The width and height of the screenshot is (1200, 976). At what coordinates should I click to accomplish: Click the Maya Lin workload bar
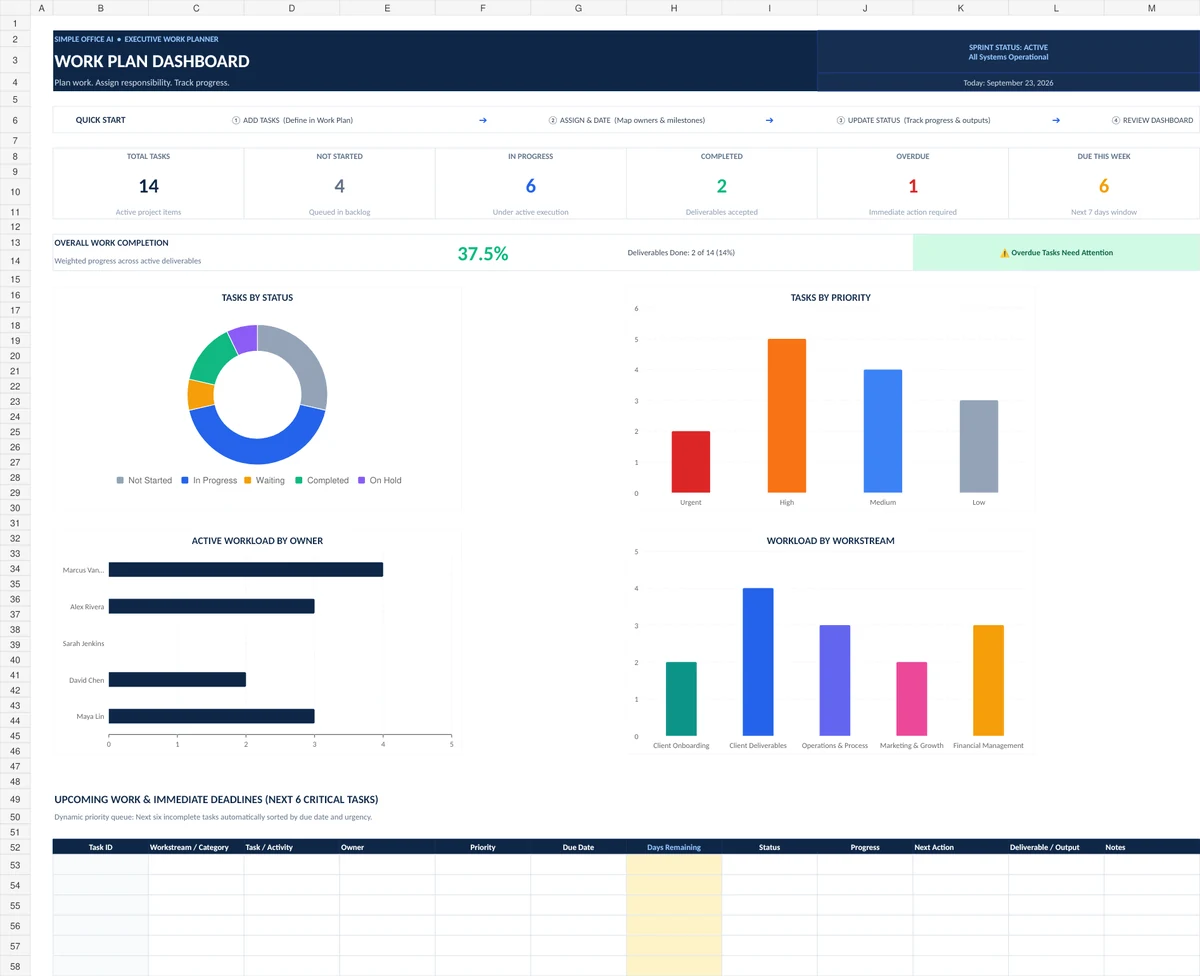(x=212, y=716)
